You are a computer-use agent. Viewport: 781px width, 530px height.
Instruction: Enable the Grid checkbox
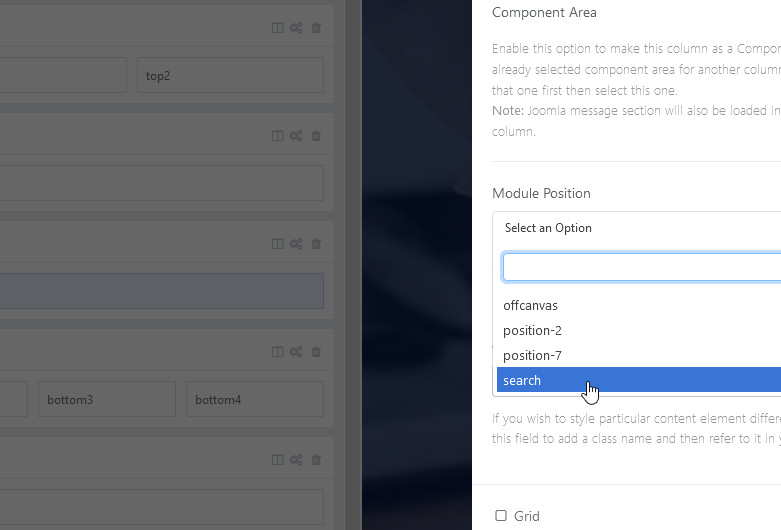pyautogui.click(x=501, y=516)
